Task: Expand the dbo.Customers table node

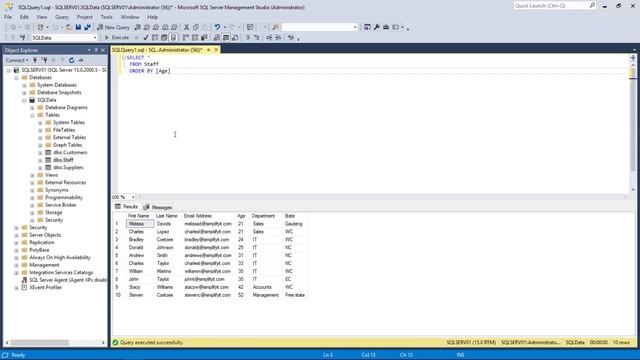Action: point(40,153)
